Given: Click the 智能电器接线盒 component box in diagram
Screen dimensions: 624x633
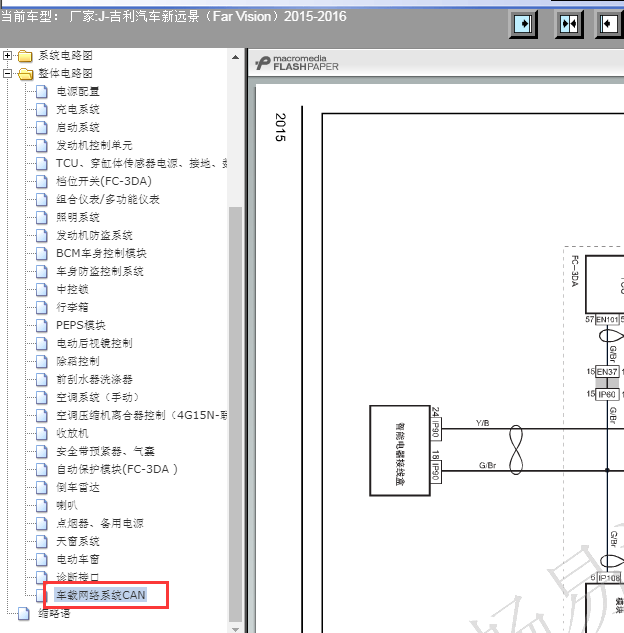Looking at the screenshot, I should 400,451.
